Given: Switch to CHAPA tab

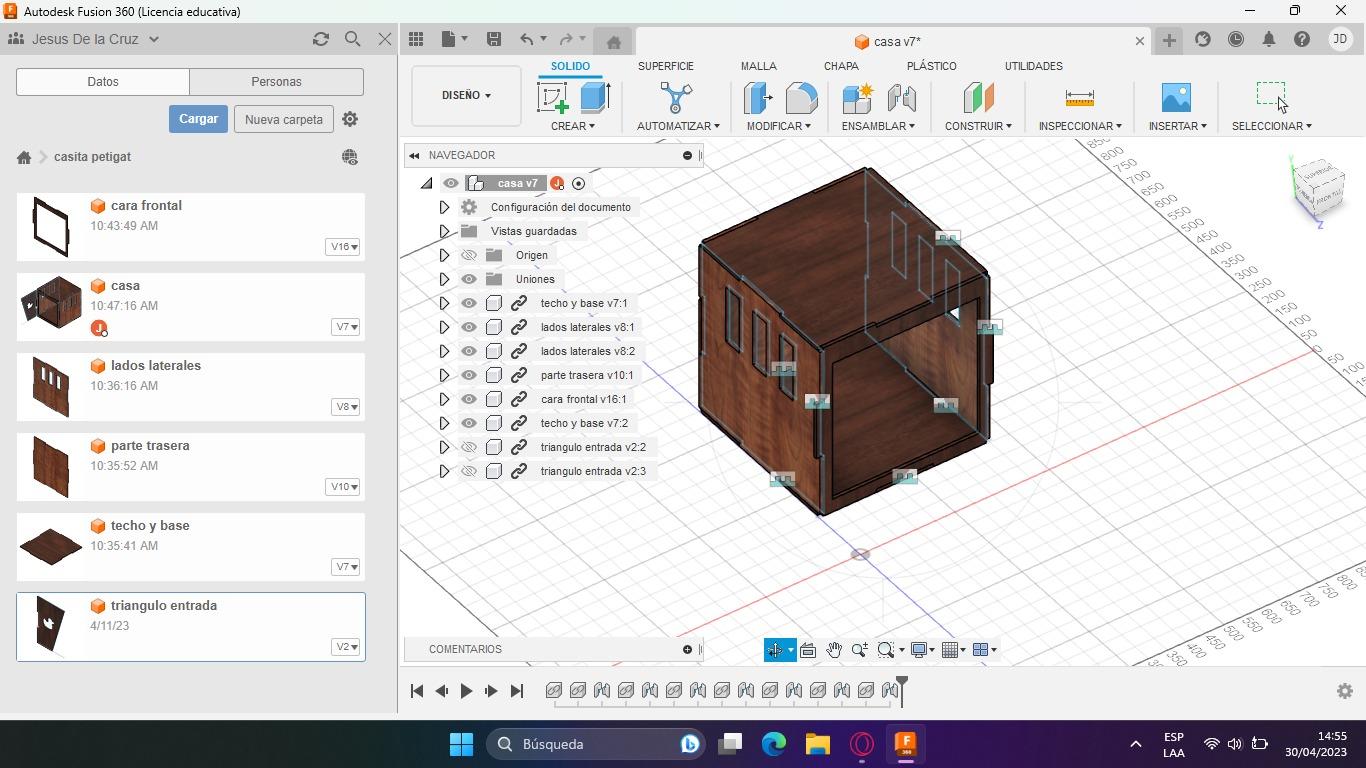Looking at the screenshot, I should point(841,66).
